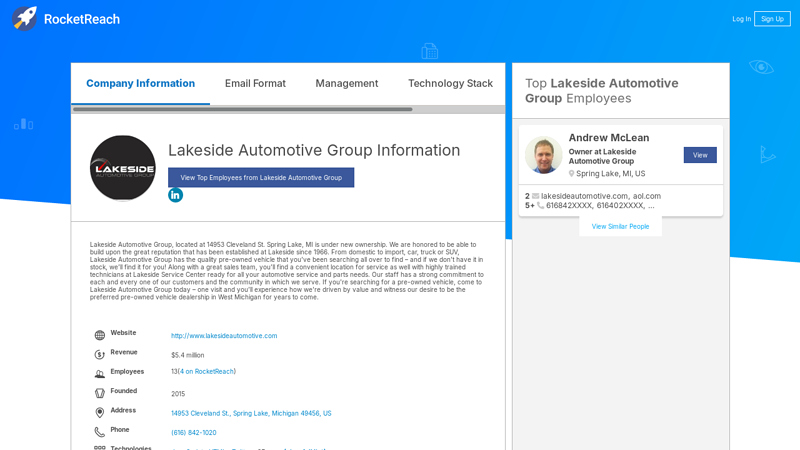Open the Lakeside Automotive Group LinkedIn icon
The image size is (800, 450).
tap(176, 195)
